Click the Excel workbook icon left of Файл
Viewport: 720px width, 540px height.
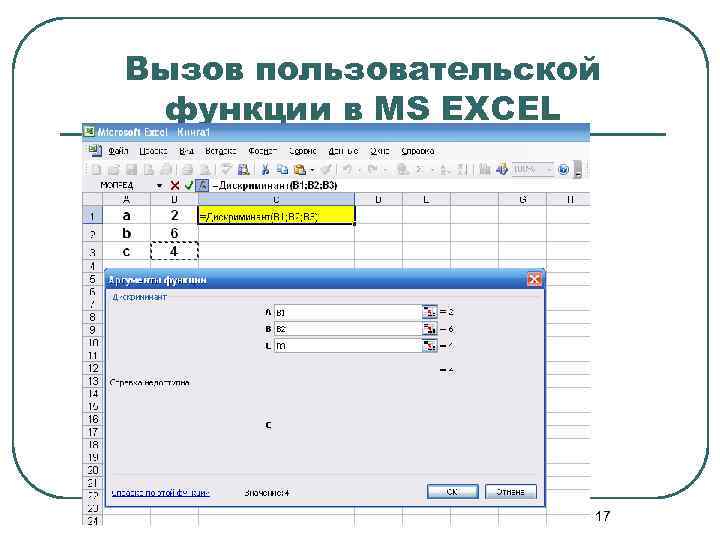click(95, 151)
